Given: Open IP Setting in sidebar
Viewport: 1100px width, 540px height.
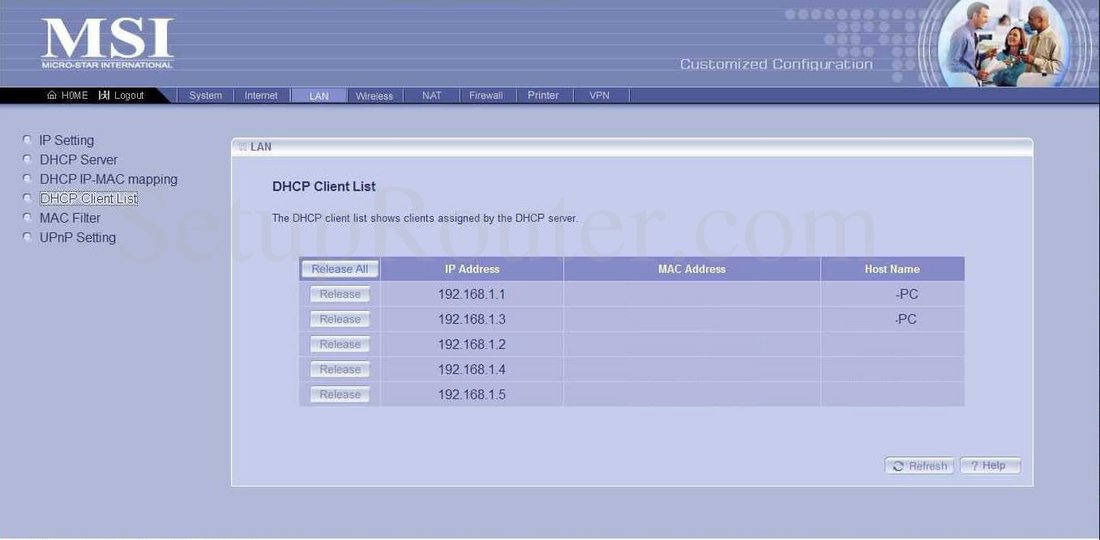Looking at the screenshot, I should point(67,140).
